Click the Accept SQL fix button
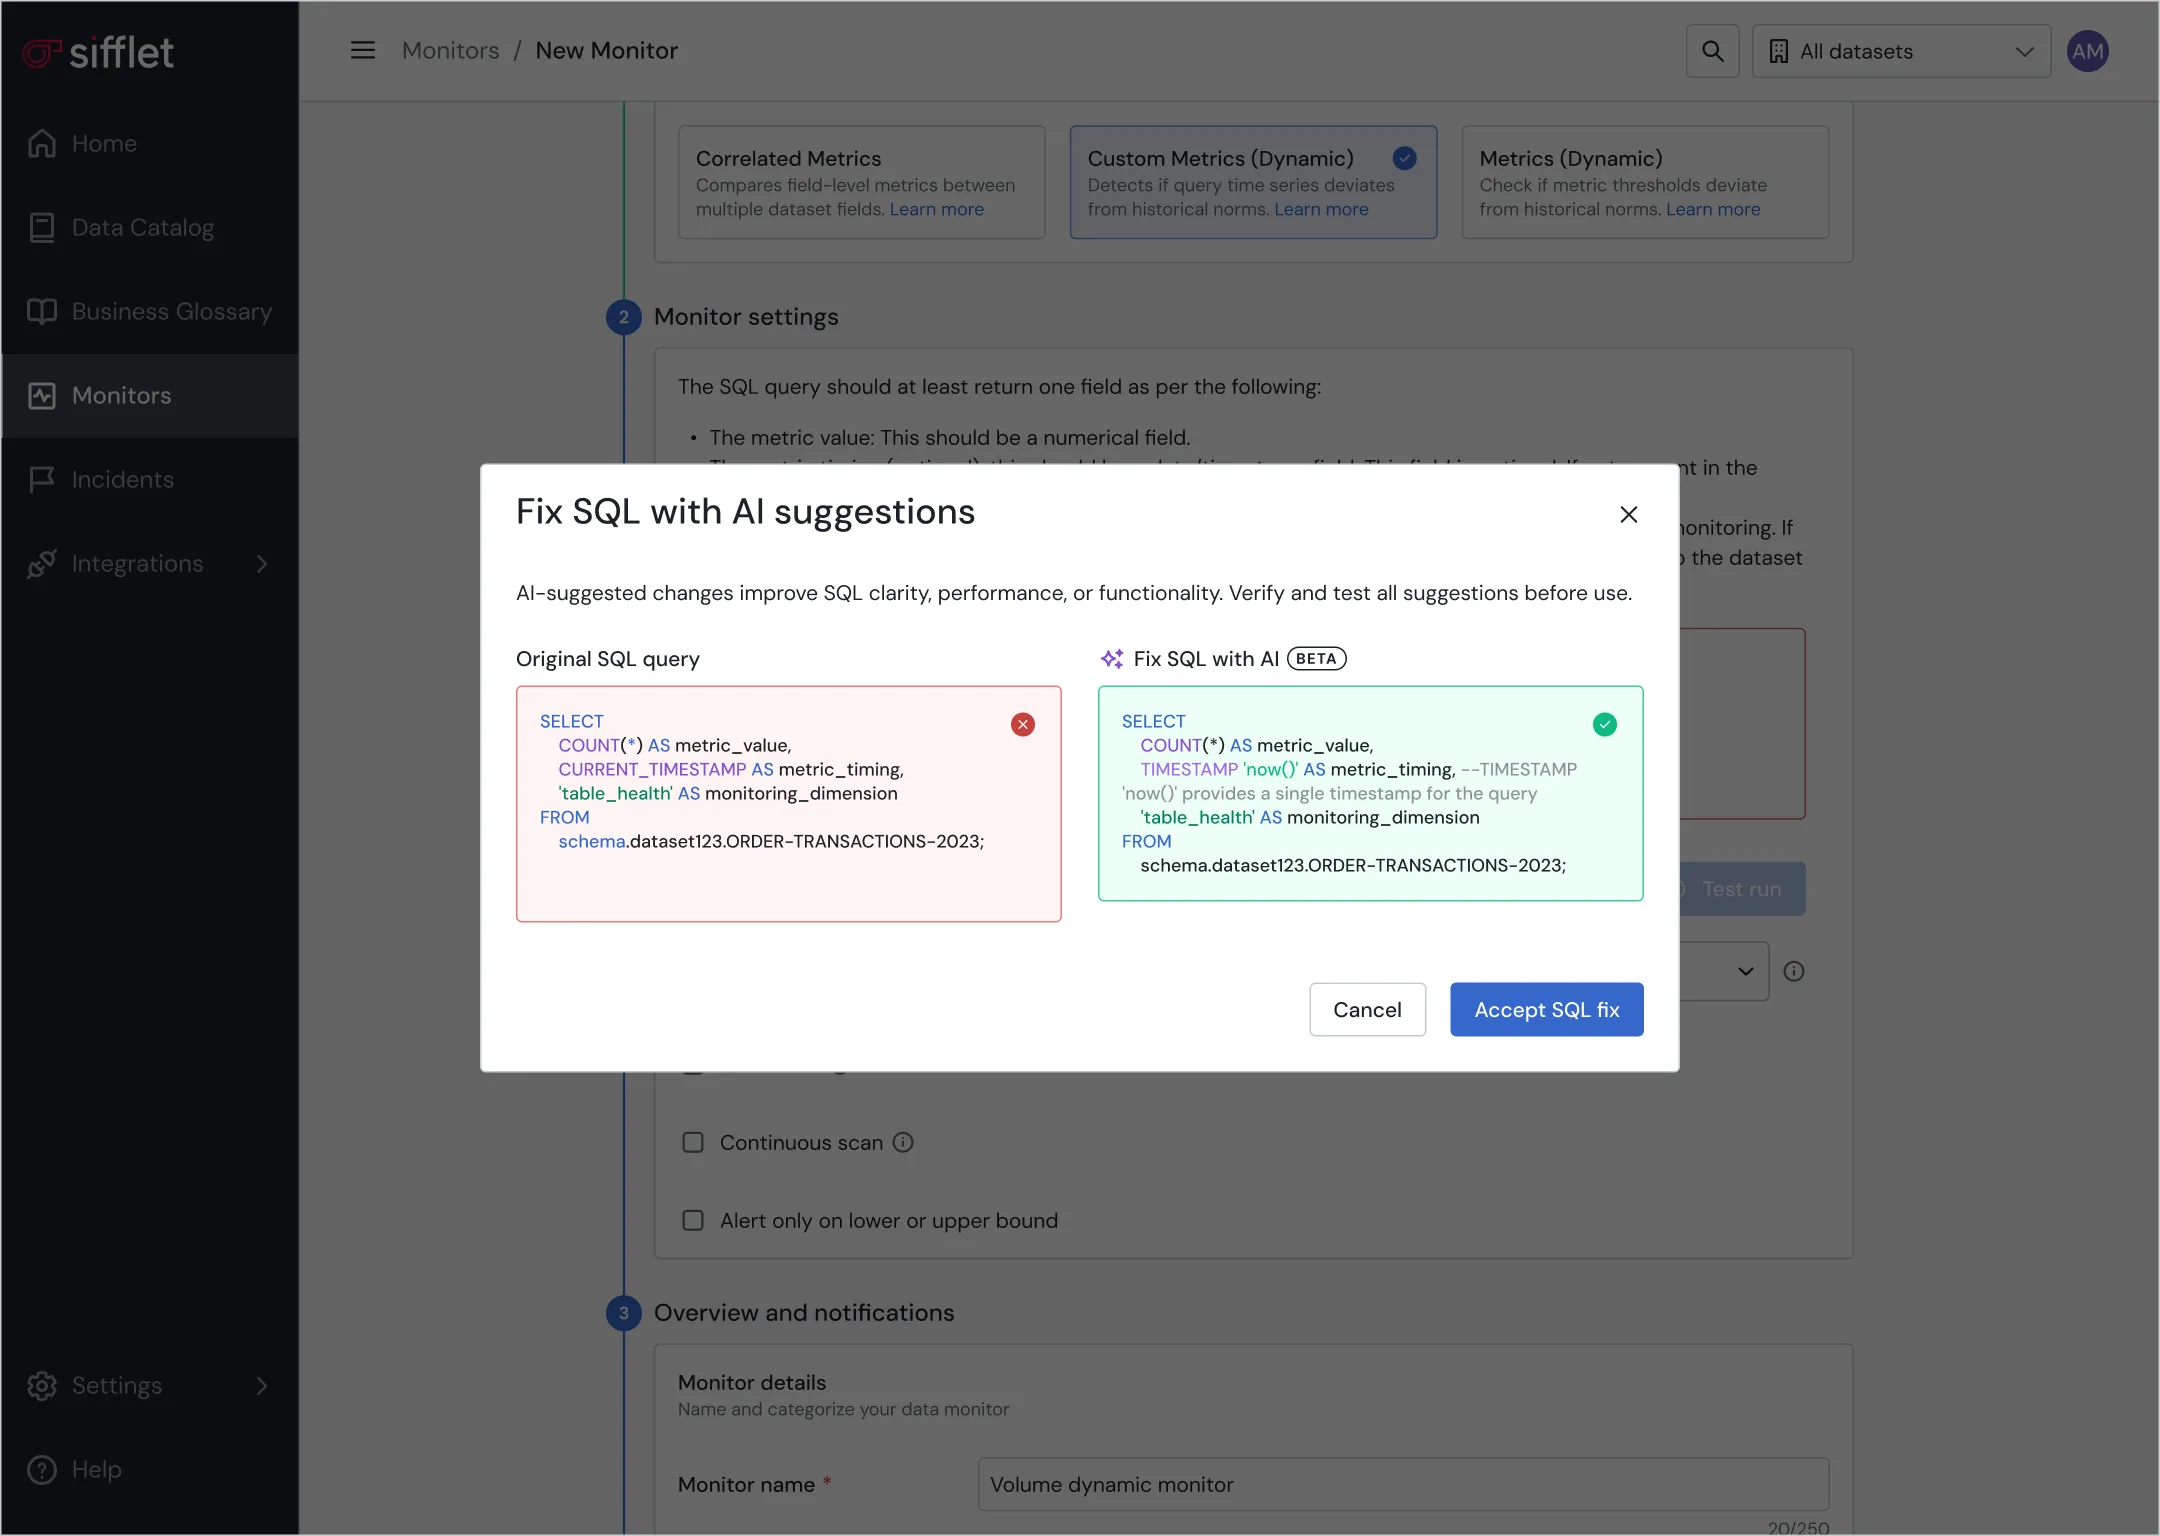This screenshot has width=2160, height=1536. [1546, 1009]
